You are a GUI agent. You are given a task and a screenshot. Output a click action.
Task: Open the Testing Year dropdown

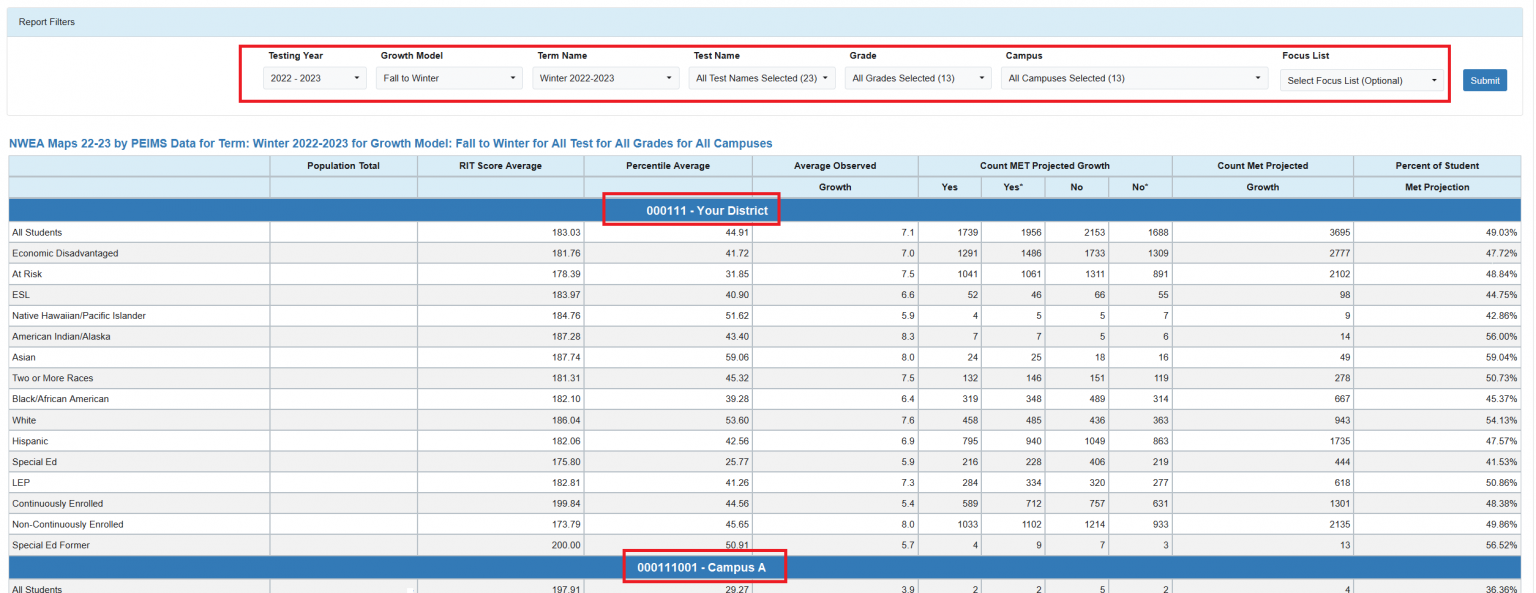click(x=314, y=77)
